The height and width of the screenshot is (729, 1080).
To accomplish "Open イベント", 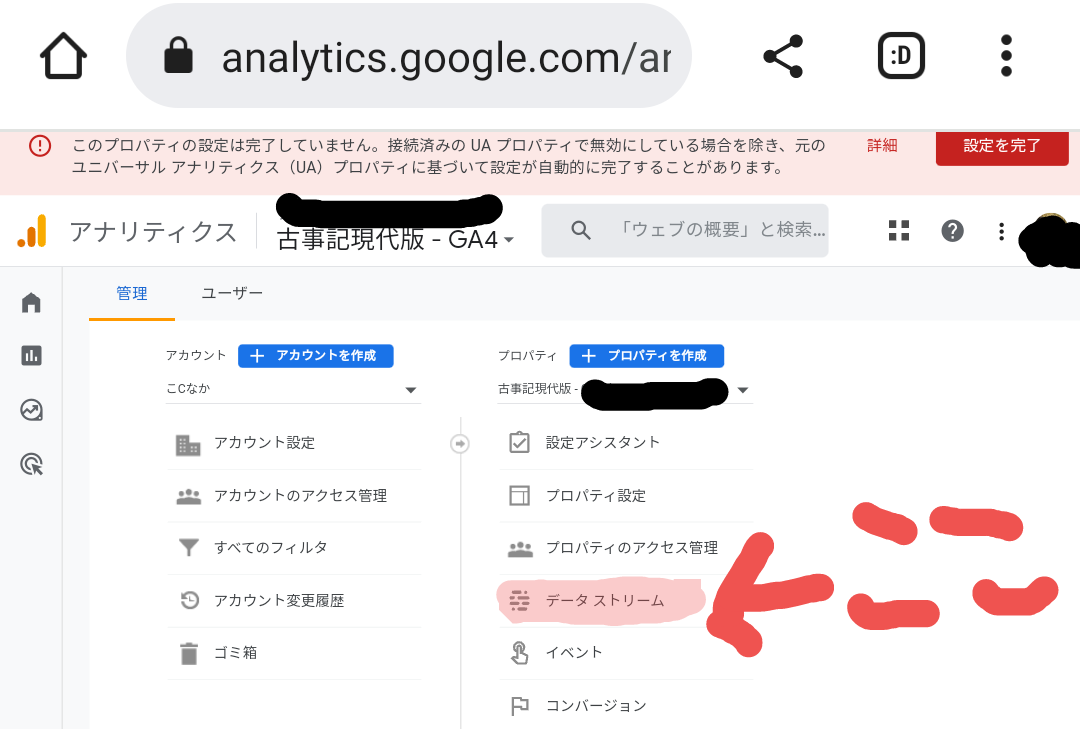I will click(626, 653).
